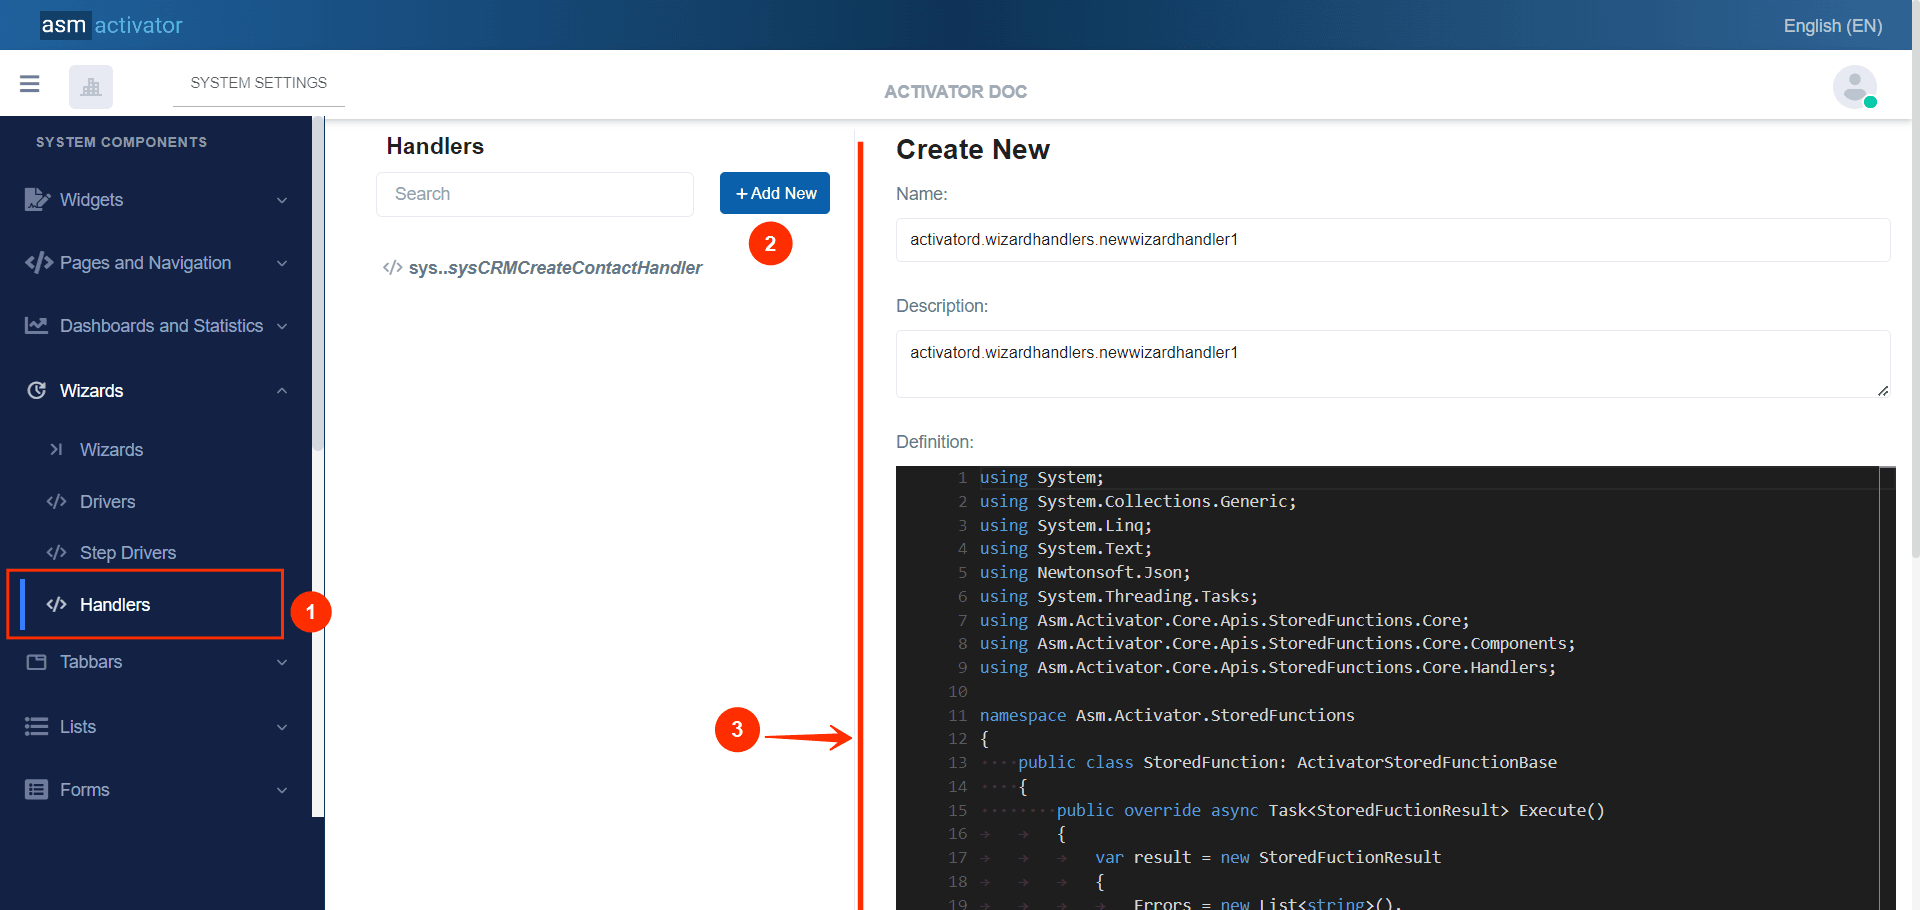Click the Handlers search field
The image size is (1920, 910).
(x=535, y=194)
